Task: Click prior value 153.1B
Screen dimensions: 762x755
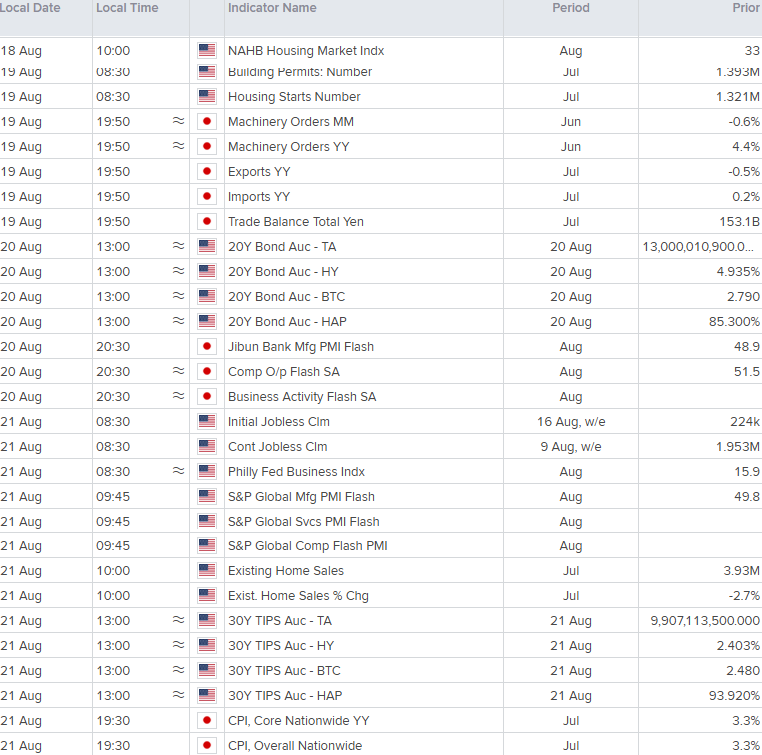Action: [x=739, y=222]
